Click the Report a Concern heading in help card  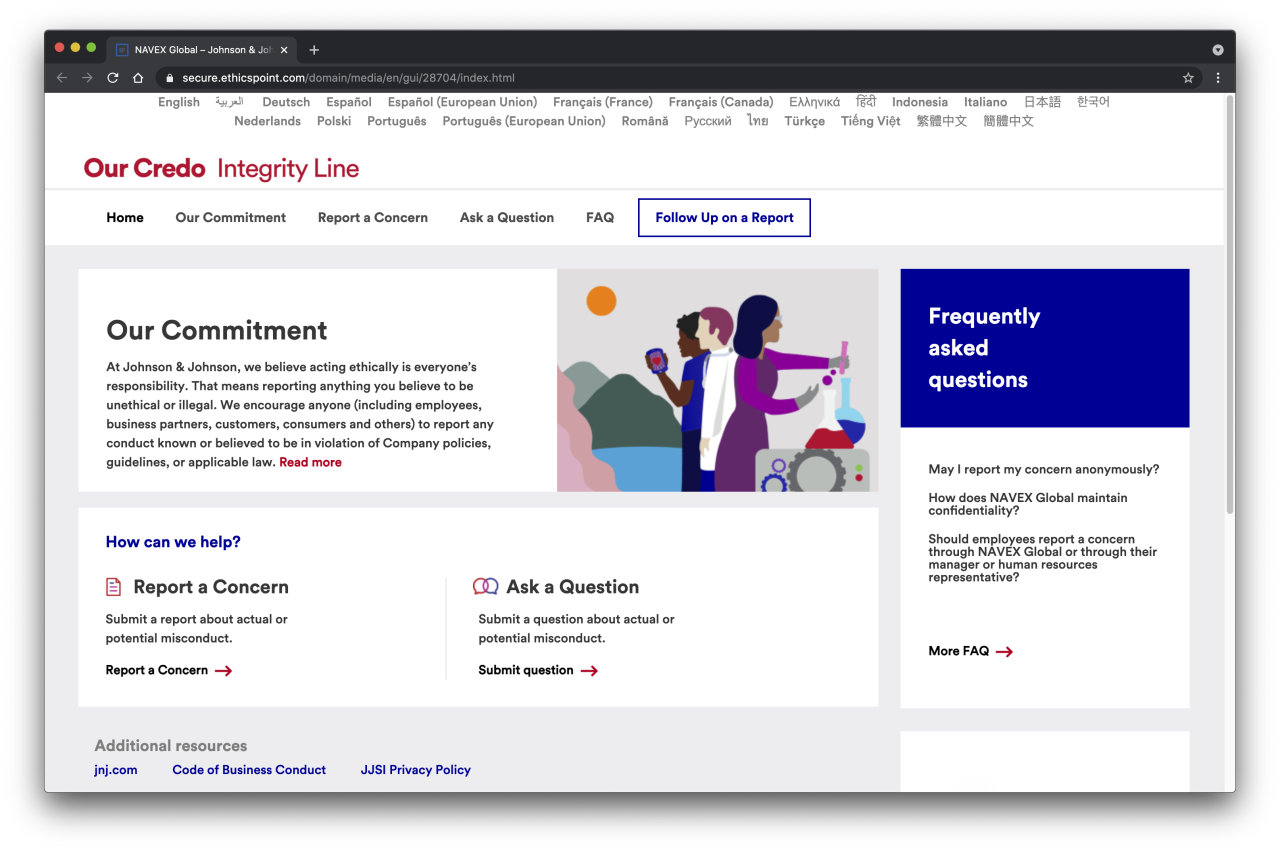[211, 587]
